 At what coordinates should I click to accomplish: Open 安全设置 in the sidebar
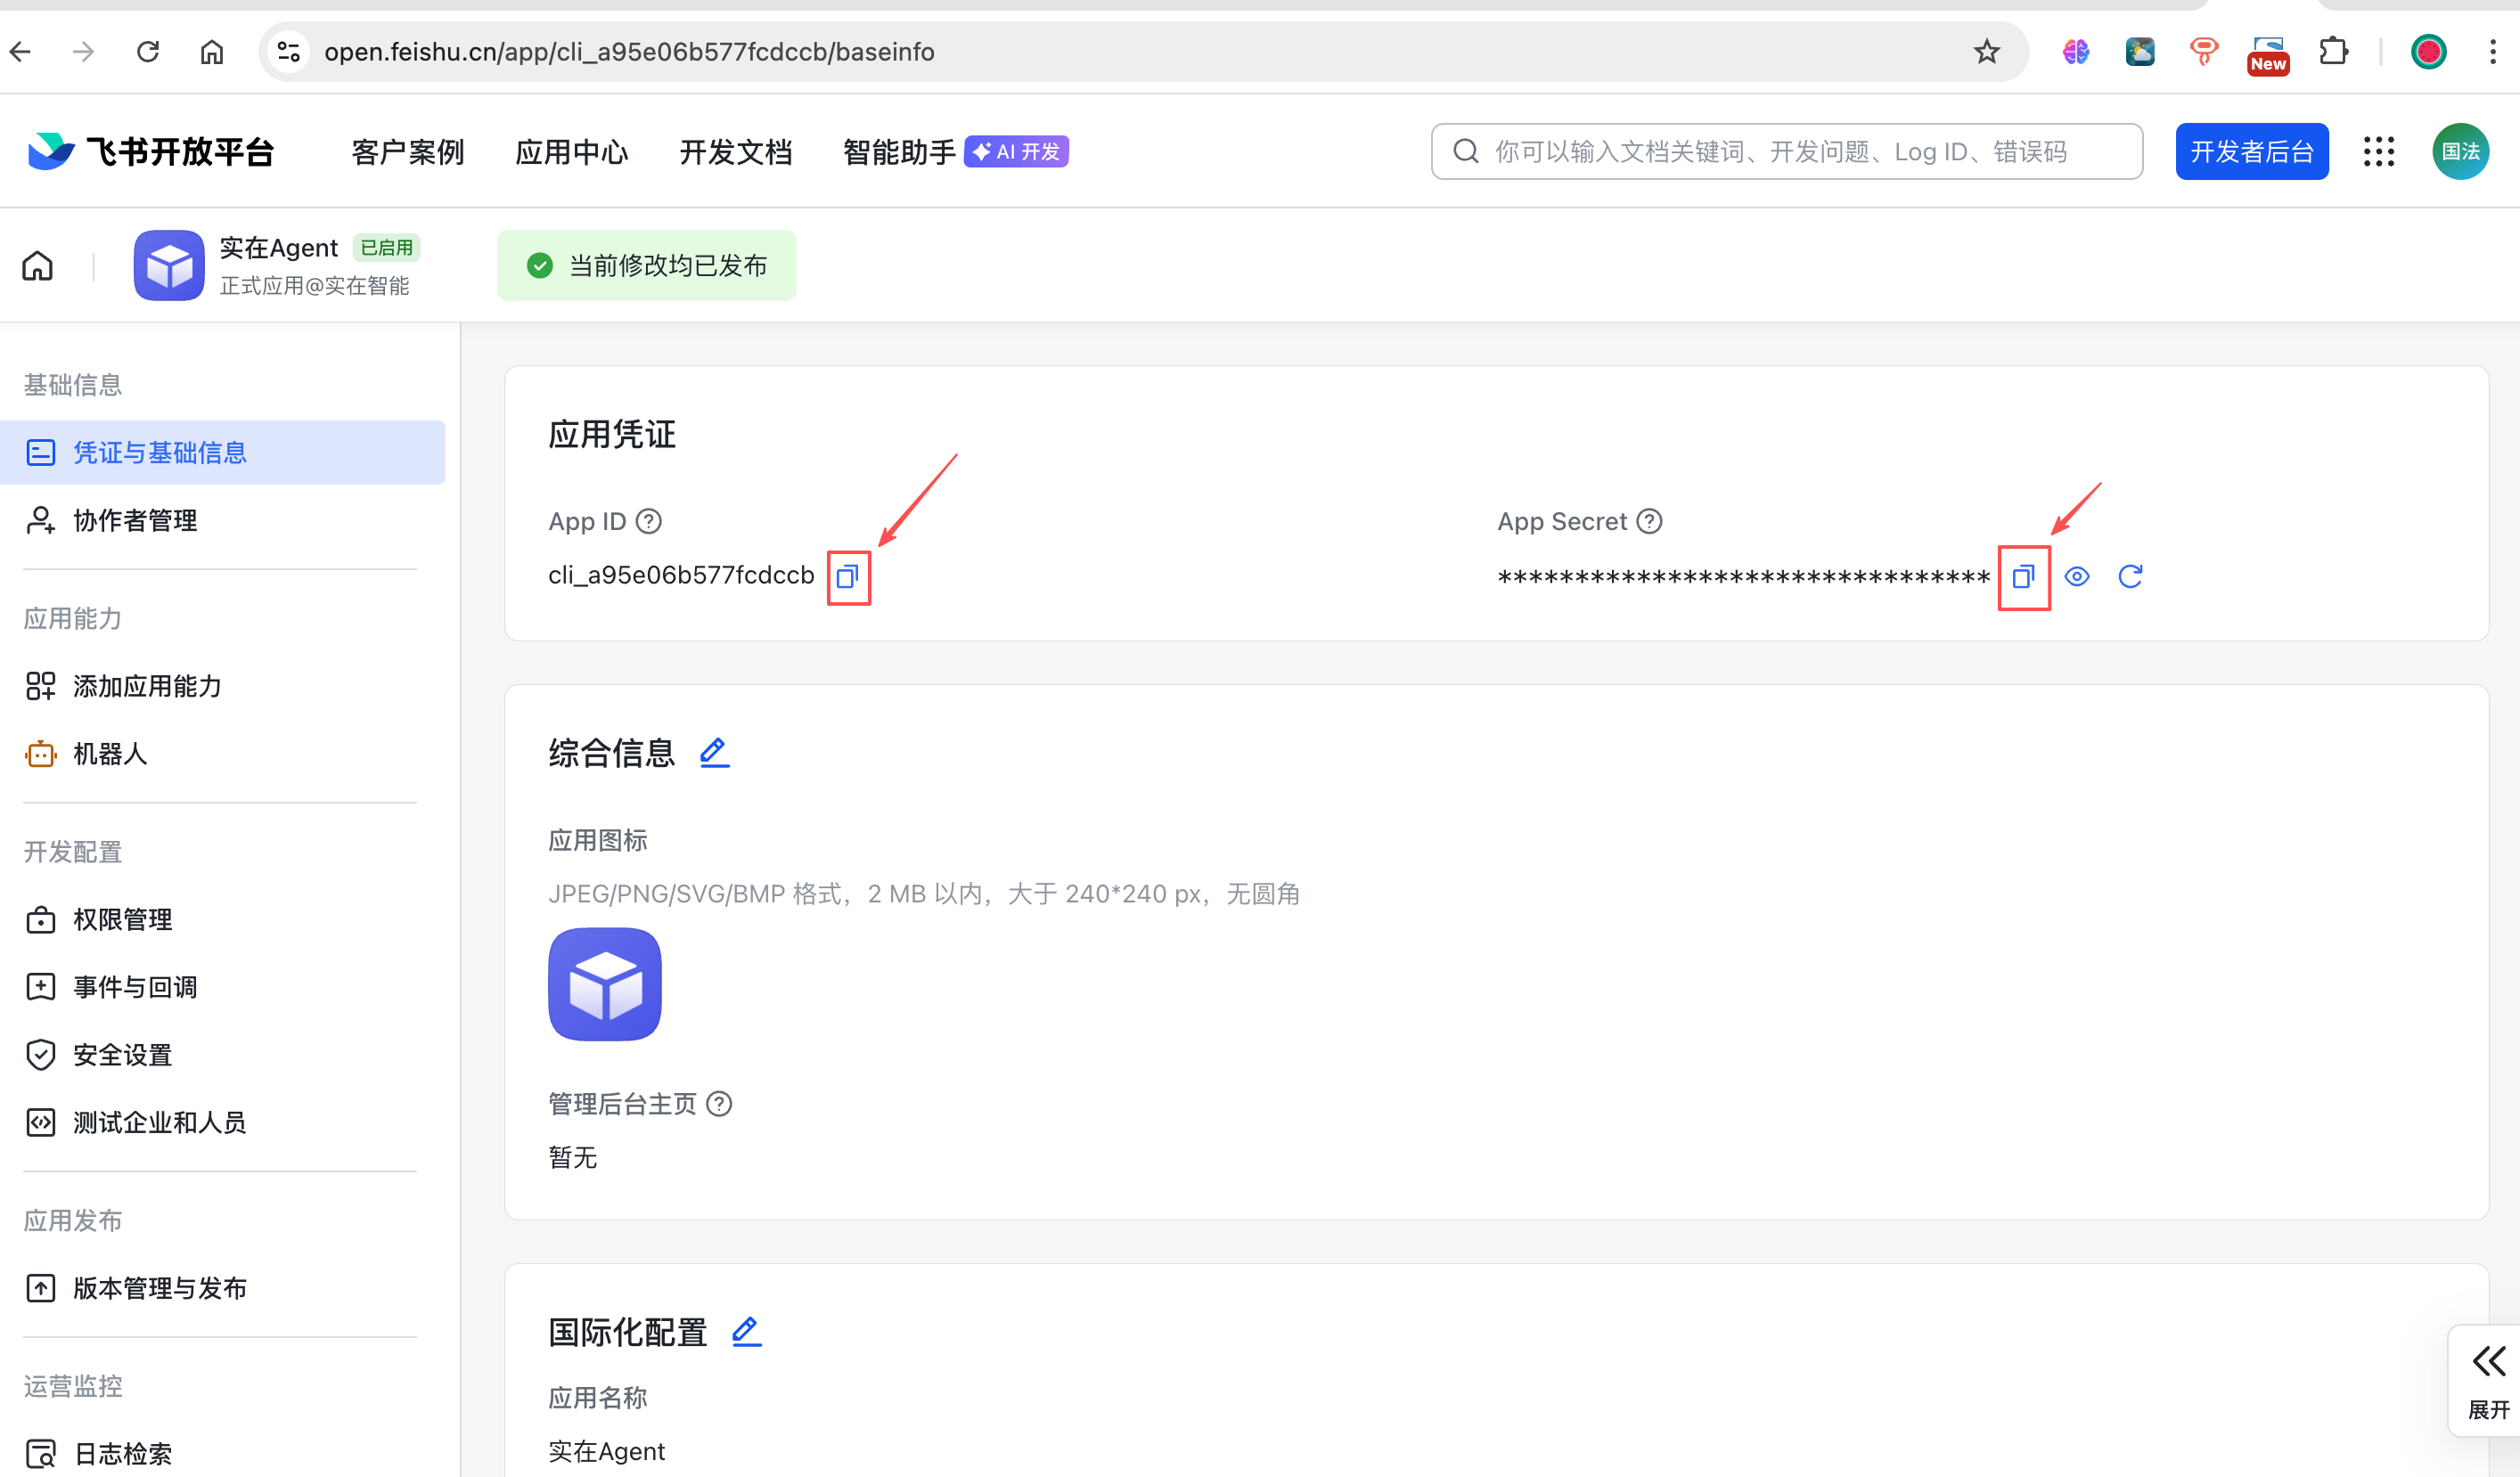click(x=222, y=1054)
